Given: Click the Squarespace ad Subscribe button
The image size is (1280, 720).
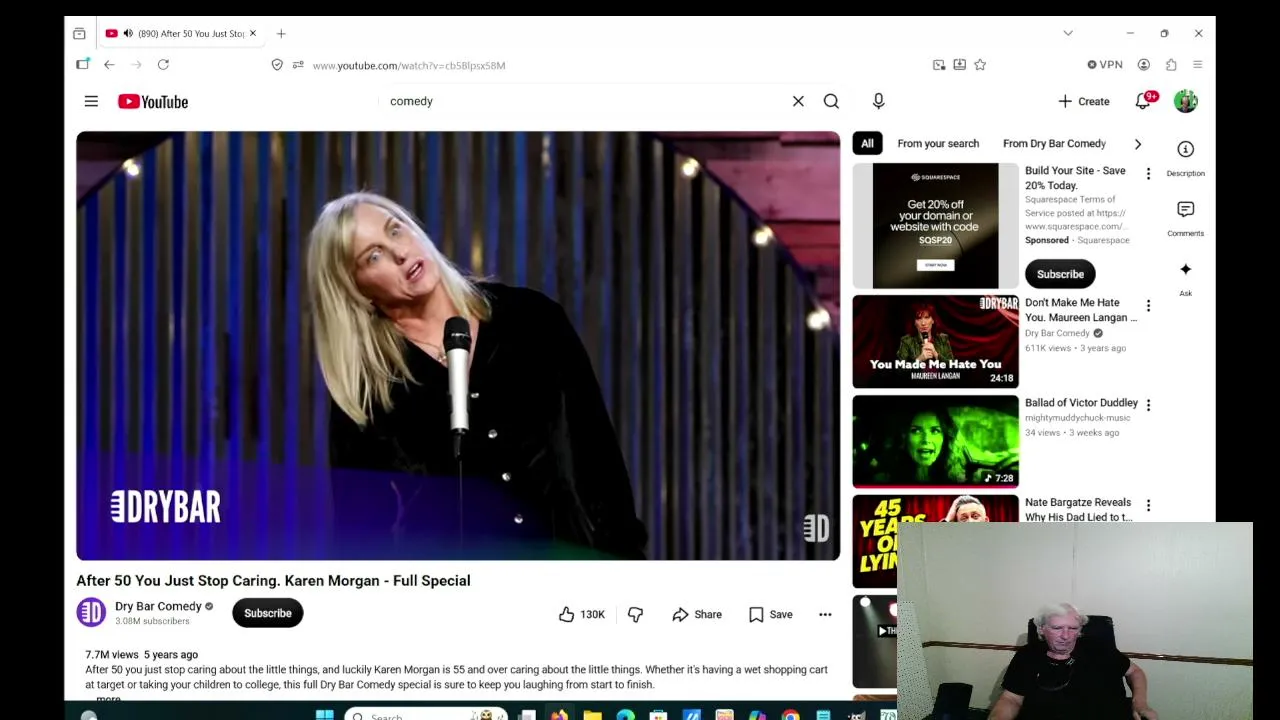Looking at the screenshot, I should point(1060,274).
